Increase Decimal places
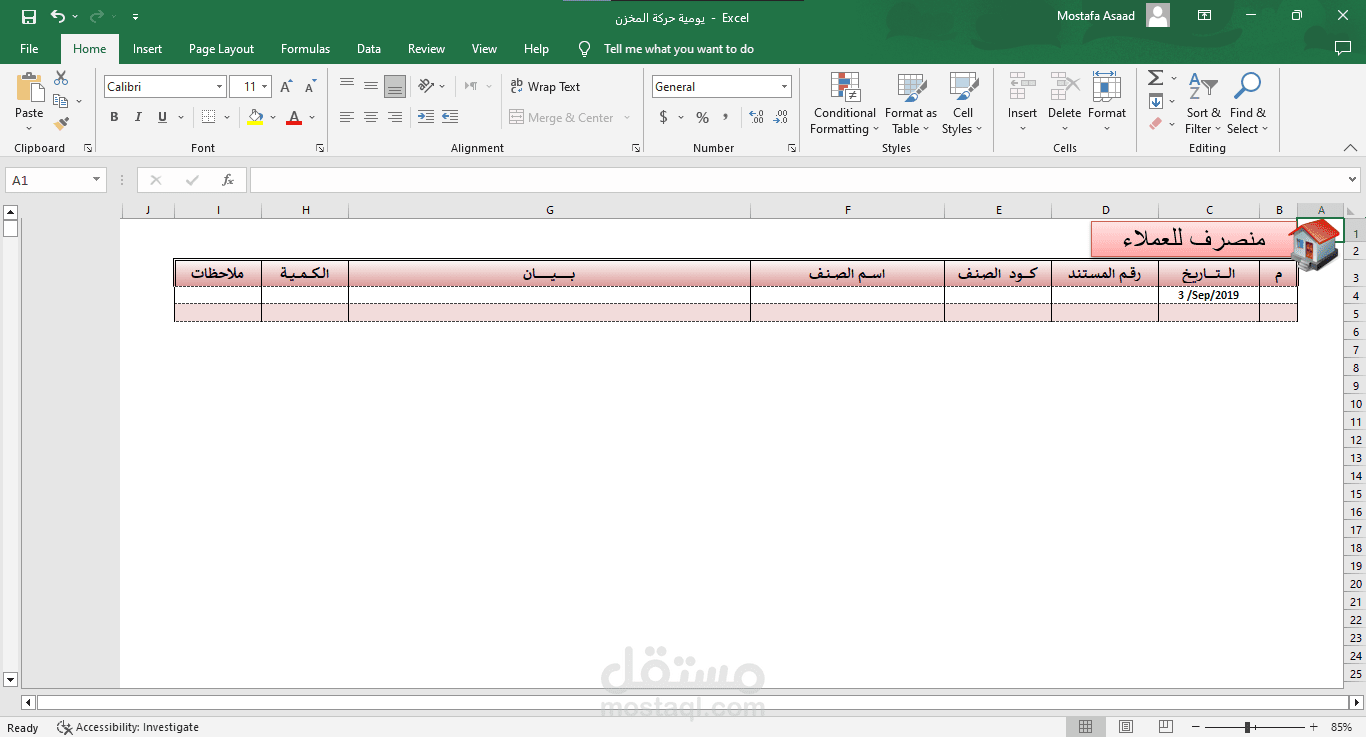 (756, 117)
